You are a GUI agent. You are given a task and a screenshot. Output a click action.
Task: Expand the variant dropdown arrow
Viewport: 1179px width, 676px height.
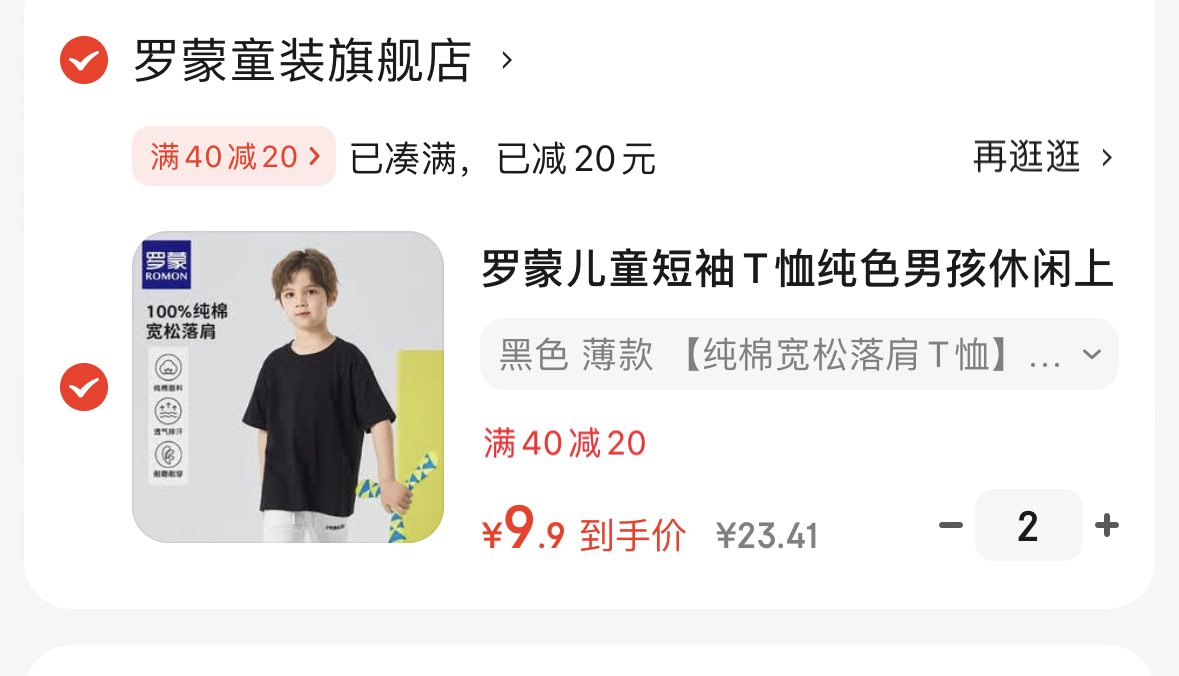[1092, 354]
